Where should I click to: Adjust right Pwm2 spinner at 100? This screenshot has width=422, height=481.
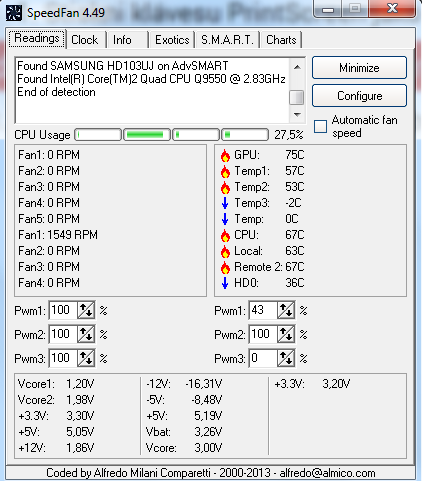[286, 334]
